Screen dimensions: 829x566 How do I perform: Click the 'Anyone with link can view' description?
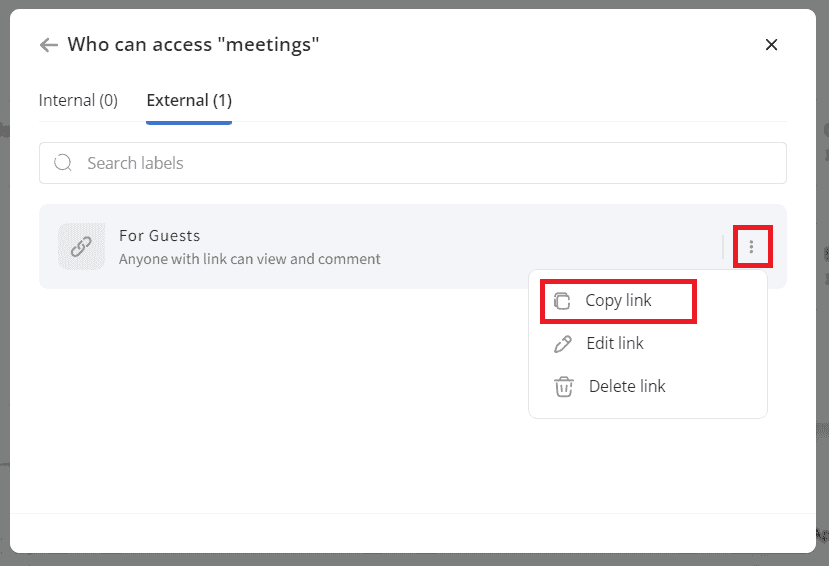coord(250,259)
